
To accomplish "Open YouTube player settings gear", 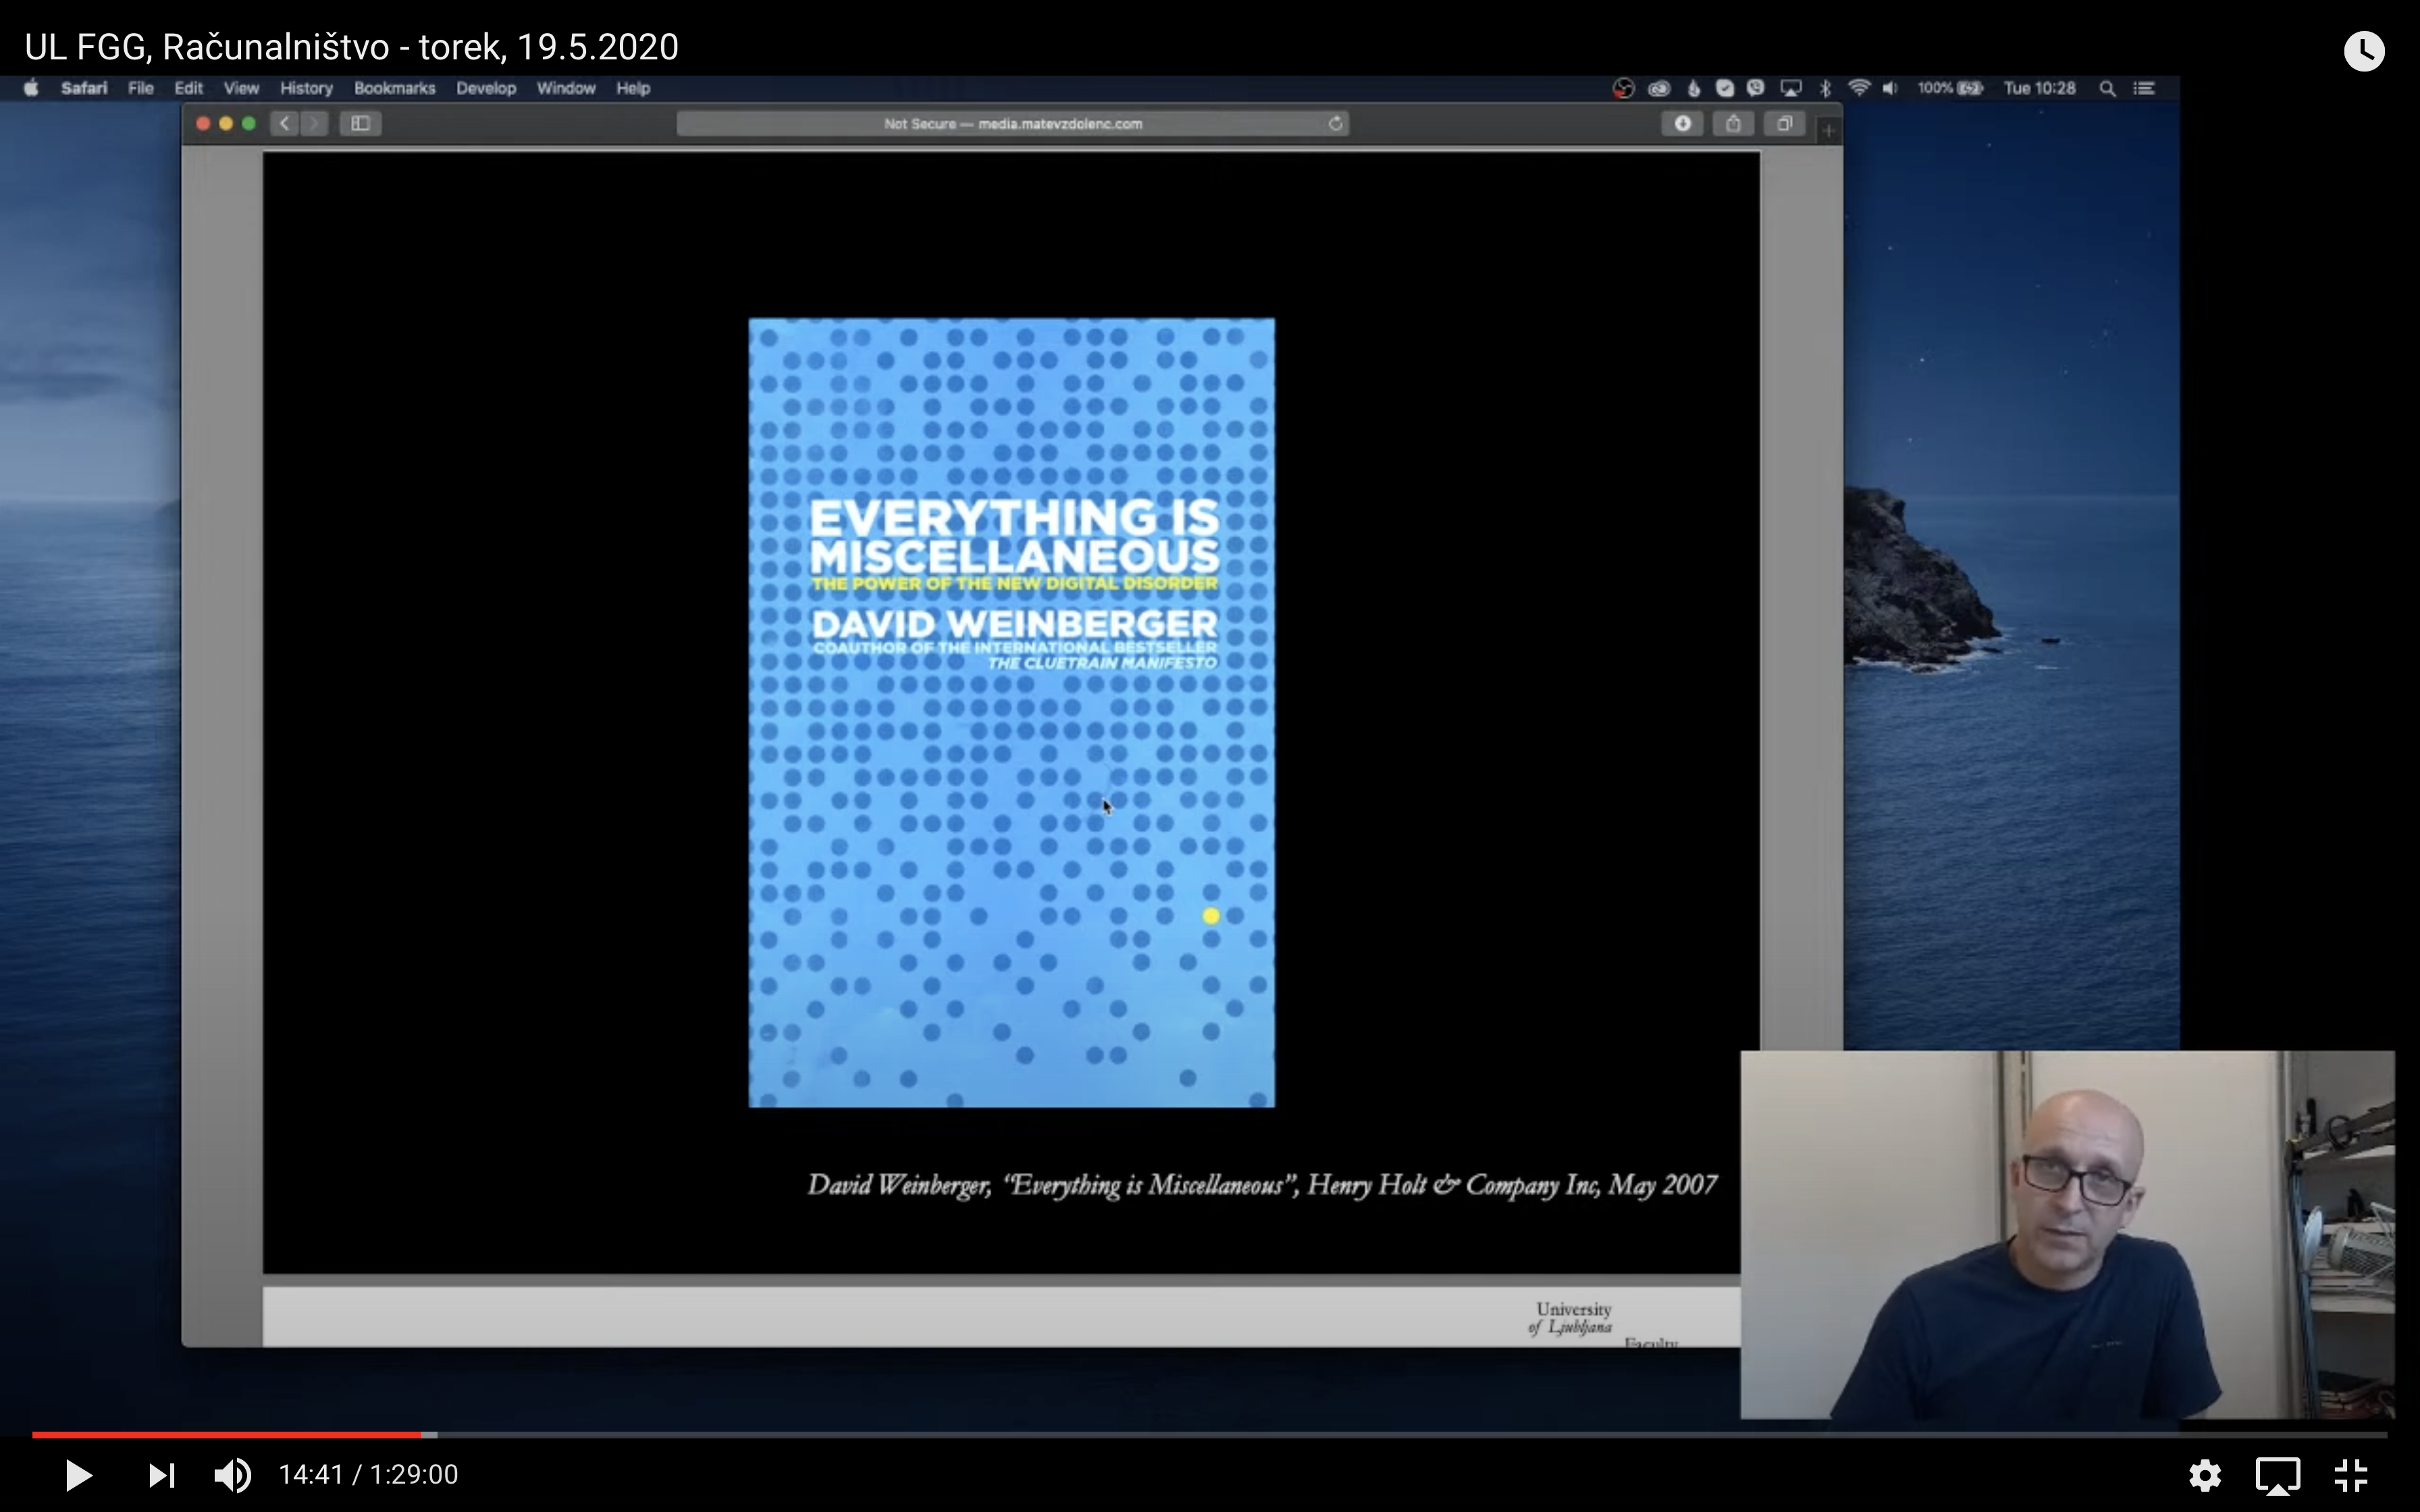I will coord(2205,1475).
